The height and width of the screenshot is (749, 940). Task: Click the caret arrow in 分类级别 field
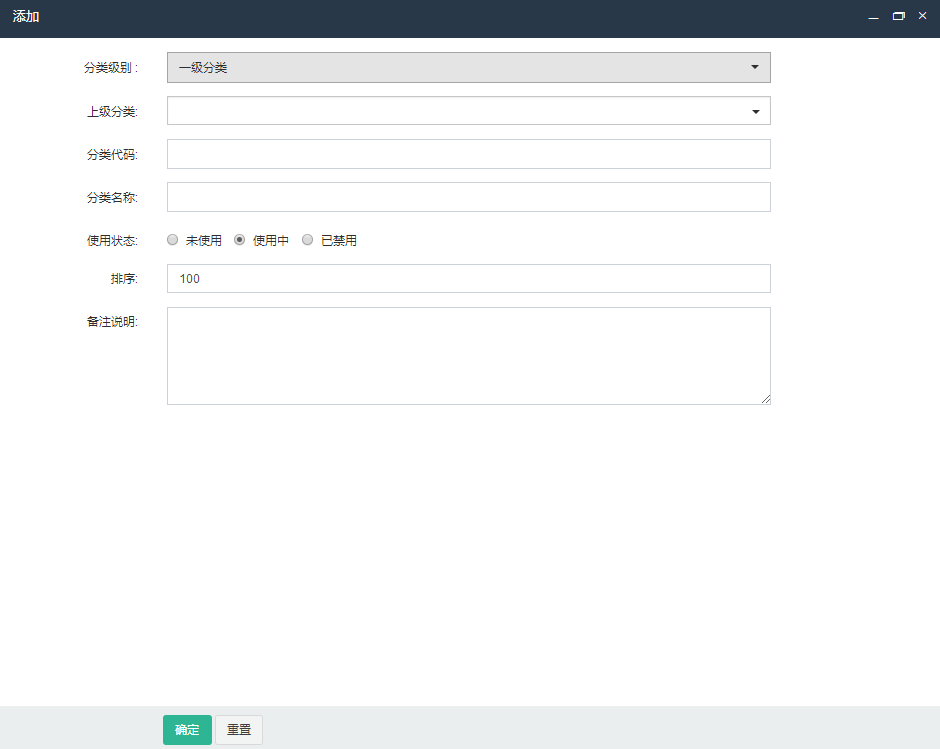coord(755,67)
